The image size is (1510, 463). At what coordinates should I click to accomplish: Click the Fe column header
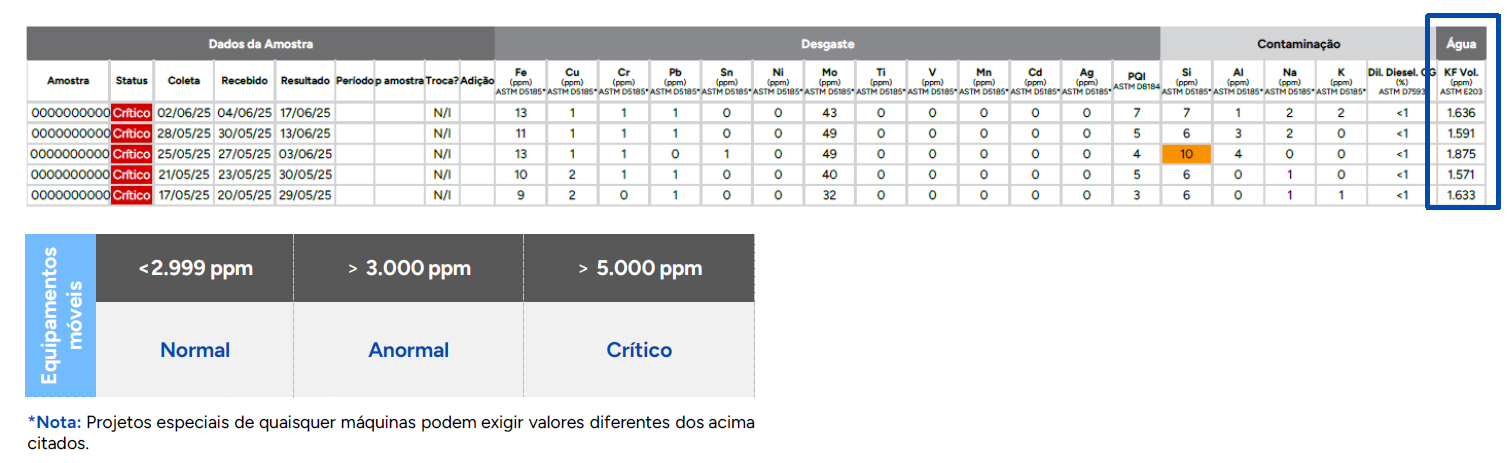(520, 80)
